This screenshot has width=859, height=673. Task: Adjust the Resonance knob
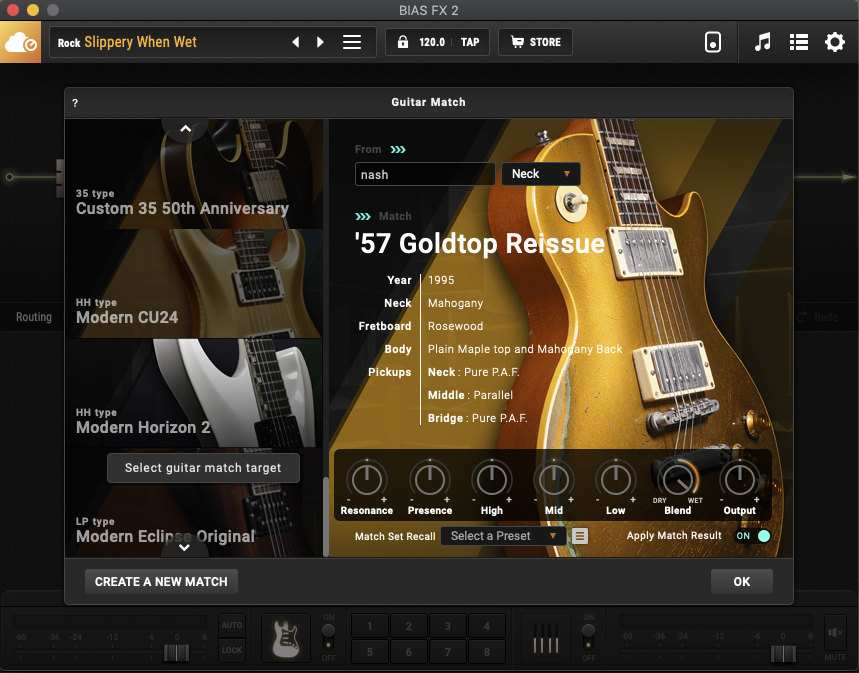pos(366,480)
